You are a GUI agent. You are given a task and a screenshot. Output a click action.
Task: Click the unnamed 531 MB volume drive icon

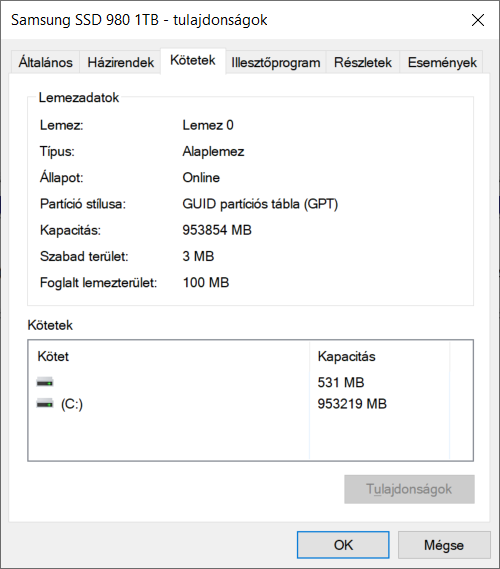pos(45,382)
